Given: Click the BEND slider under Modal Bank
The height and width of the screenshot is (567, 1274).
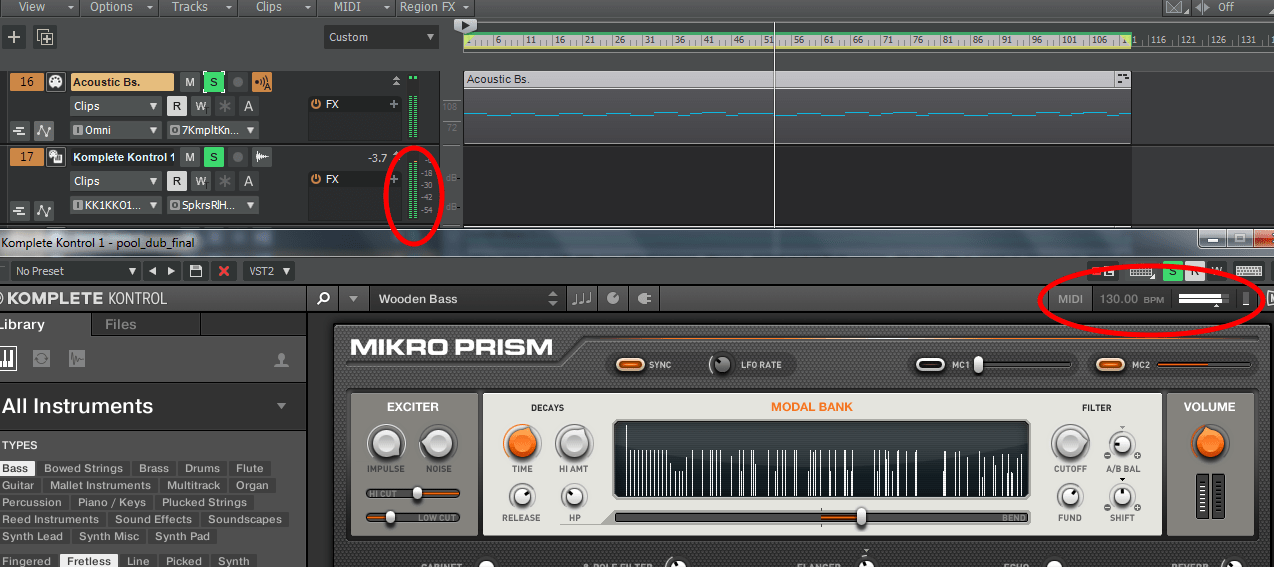Looking at the screenshot, I should 821,517.
